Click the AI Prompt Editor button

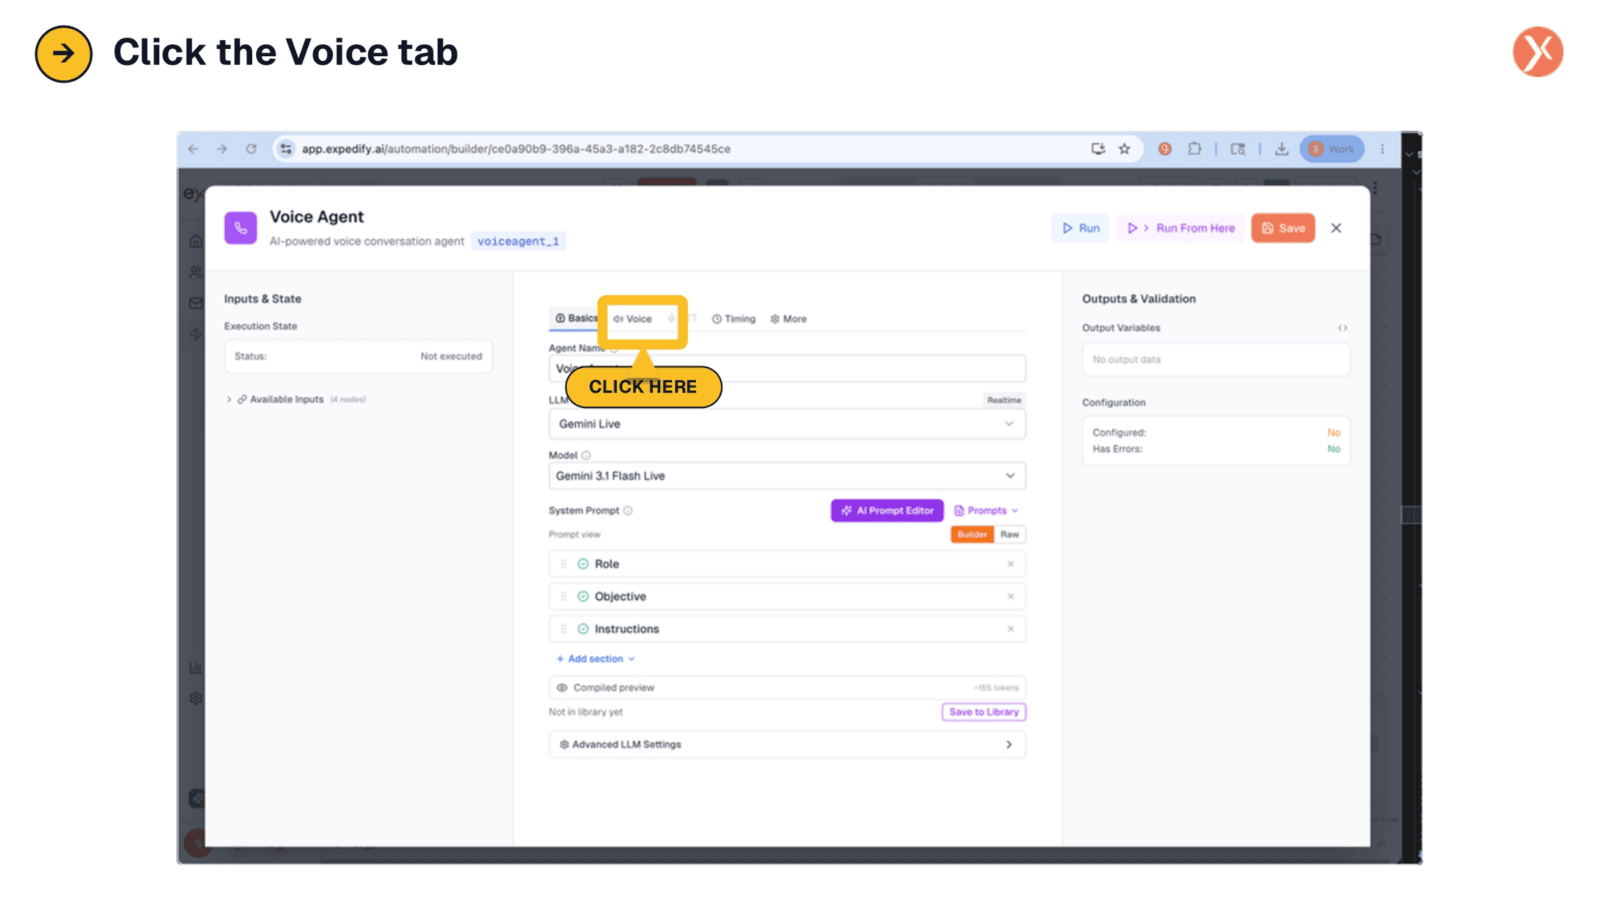click(x=887, y=511)
